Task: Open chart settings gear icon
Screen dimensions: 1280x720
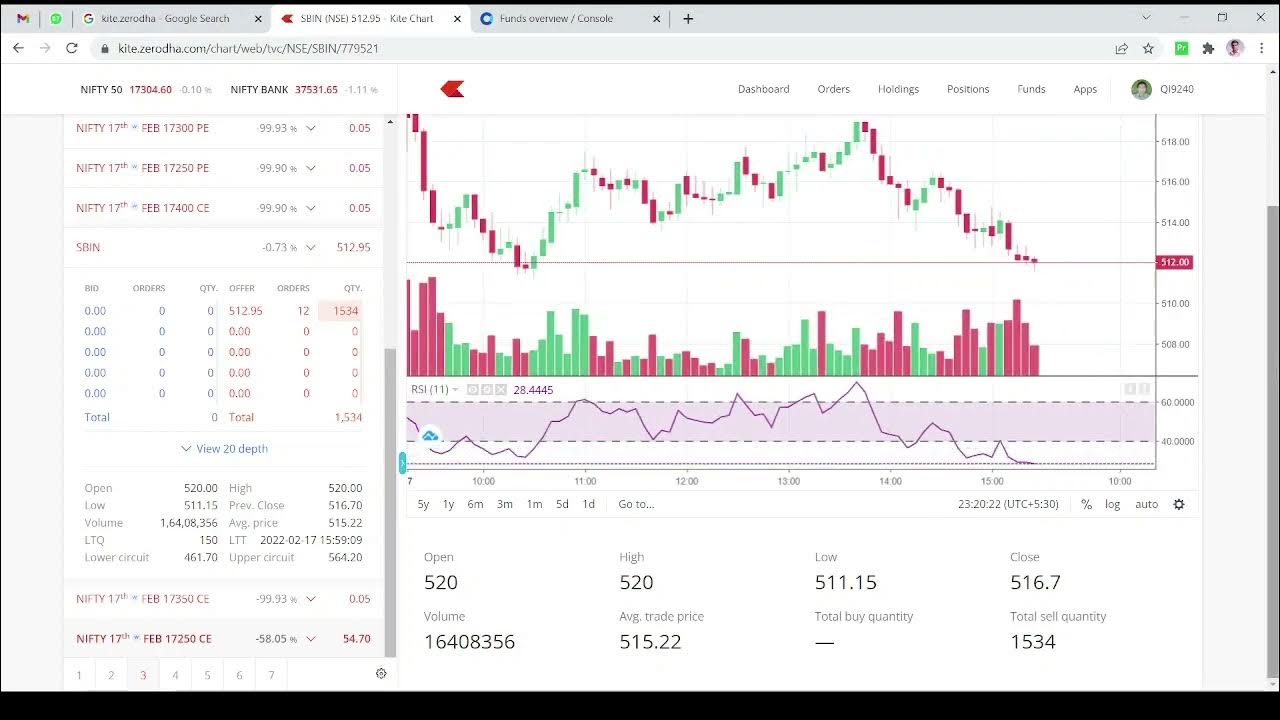Action: [1179, 504]
